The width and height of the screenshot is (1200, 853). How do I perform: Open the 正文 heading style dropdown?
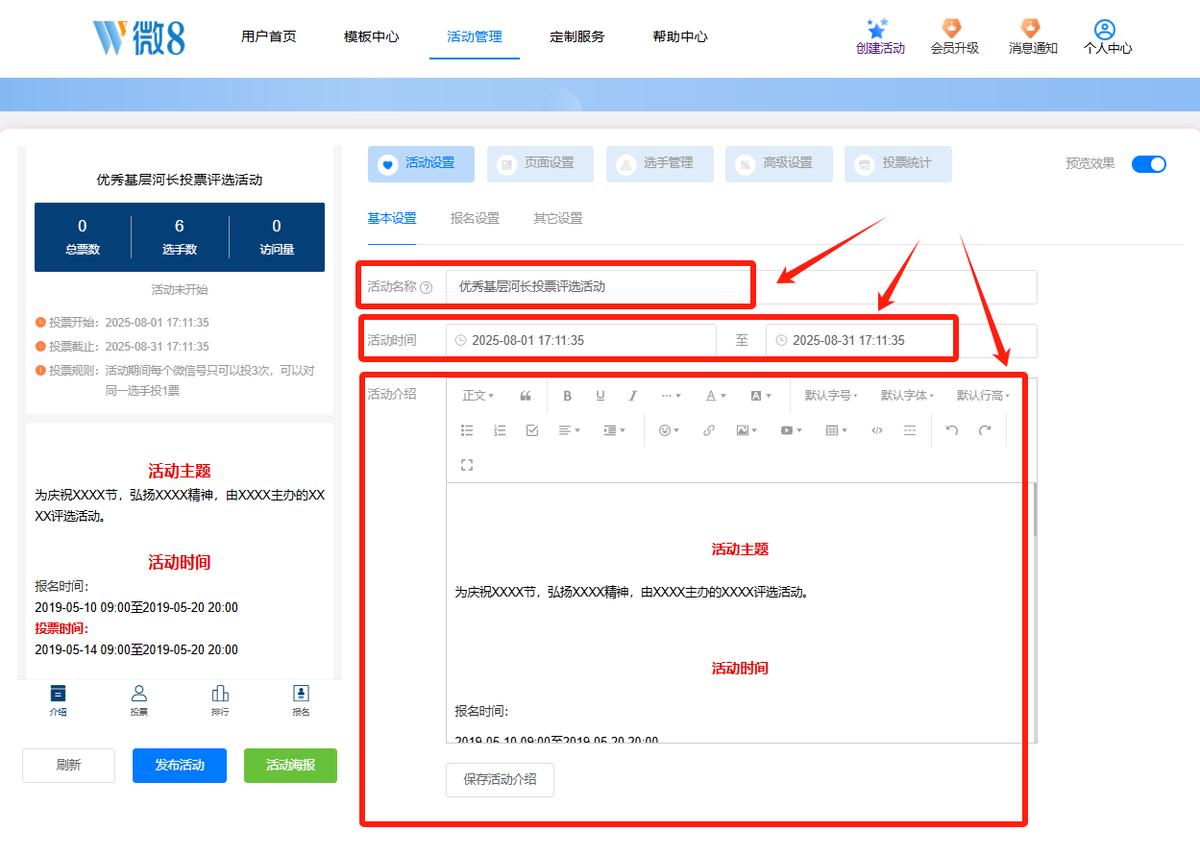pyautogui.click(x=478, y=396)
